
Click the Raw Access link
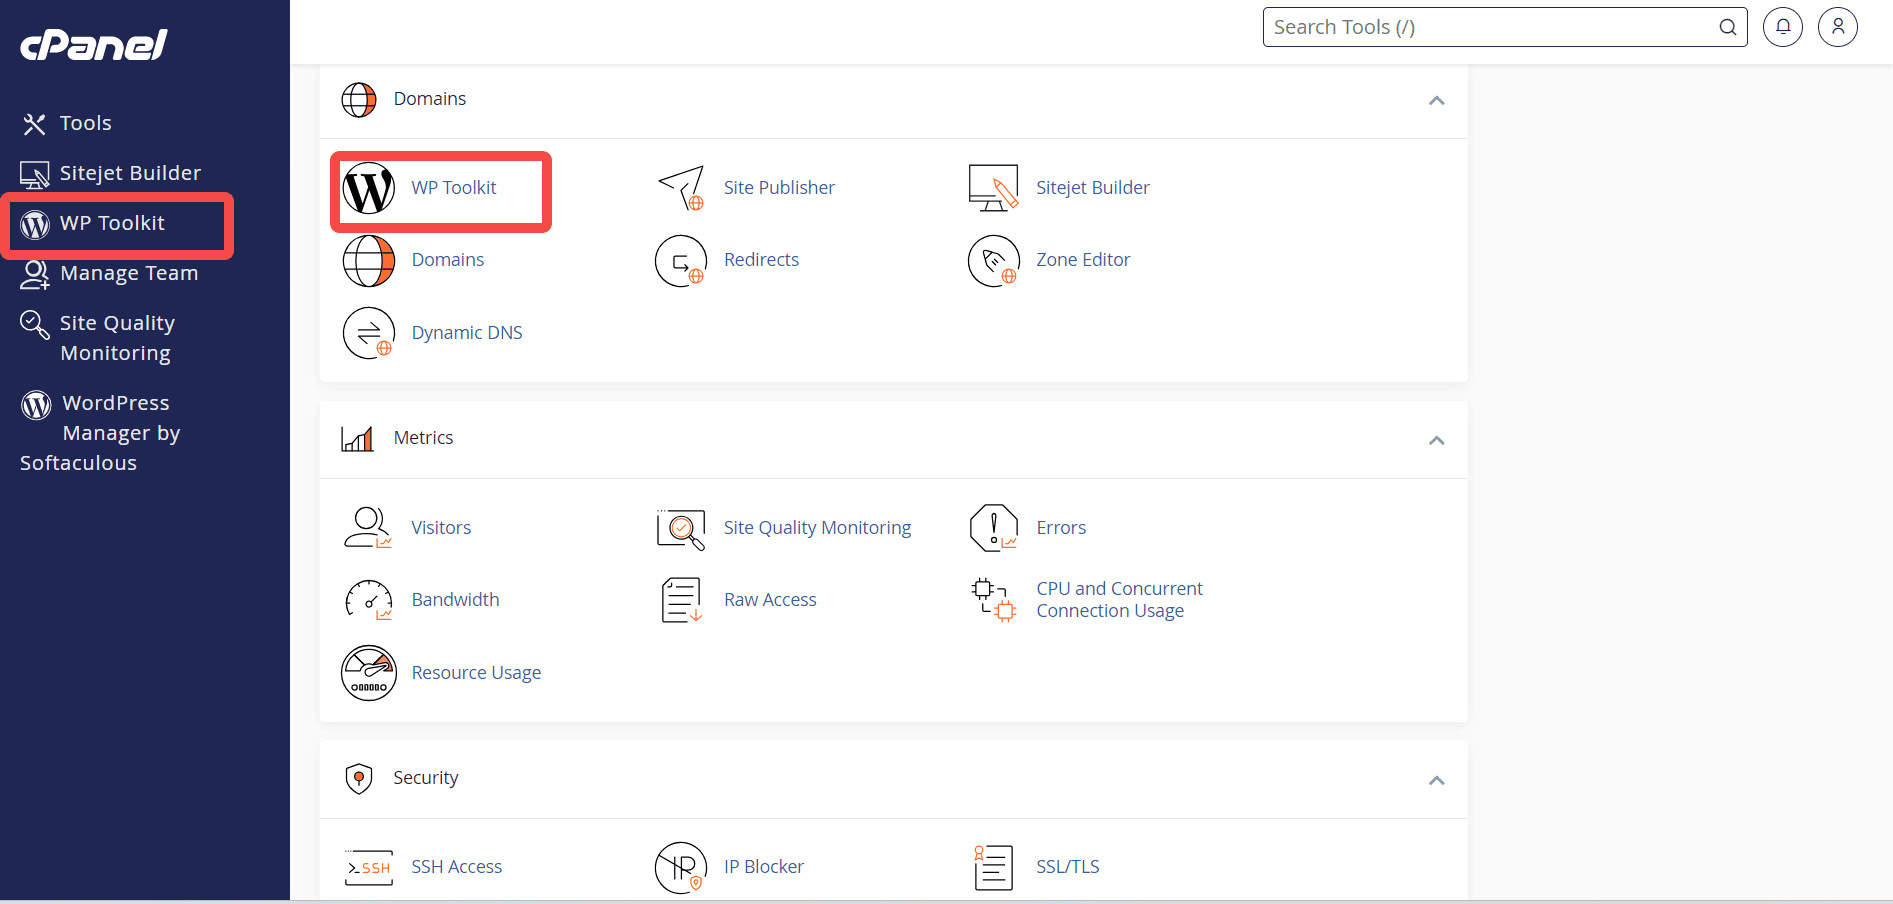tap(770, 599)
